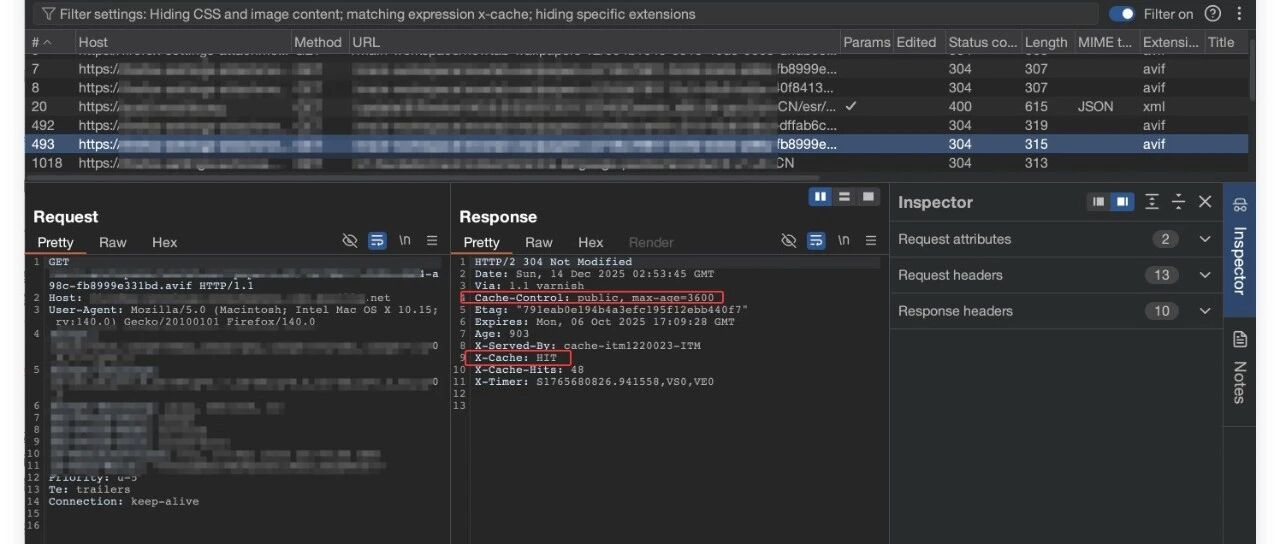Click the User-Agent request header line
This screenshot has width=1280, height=544.
(243, 316)
